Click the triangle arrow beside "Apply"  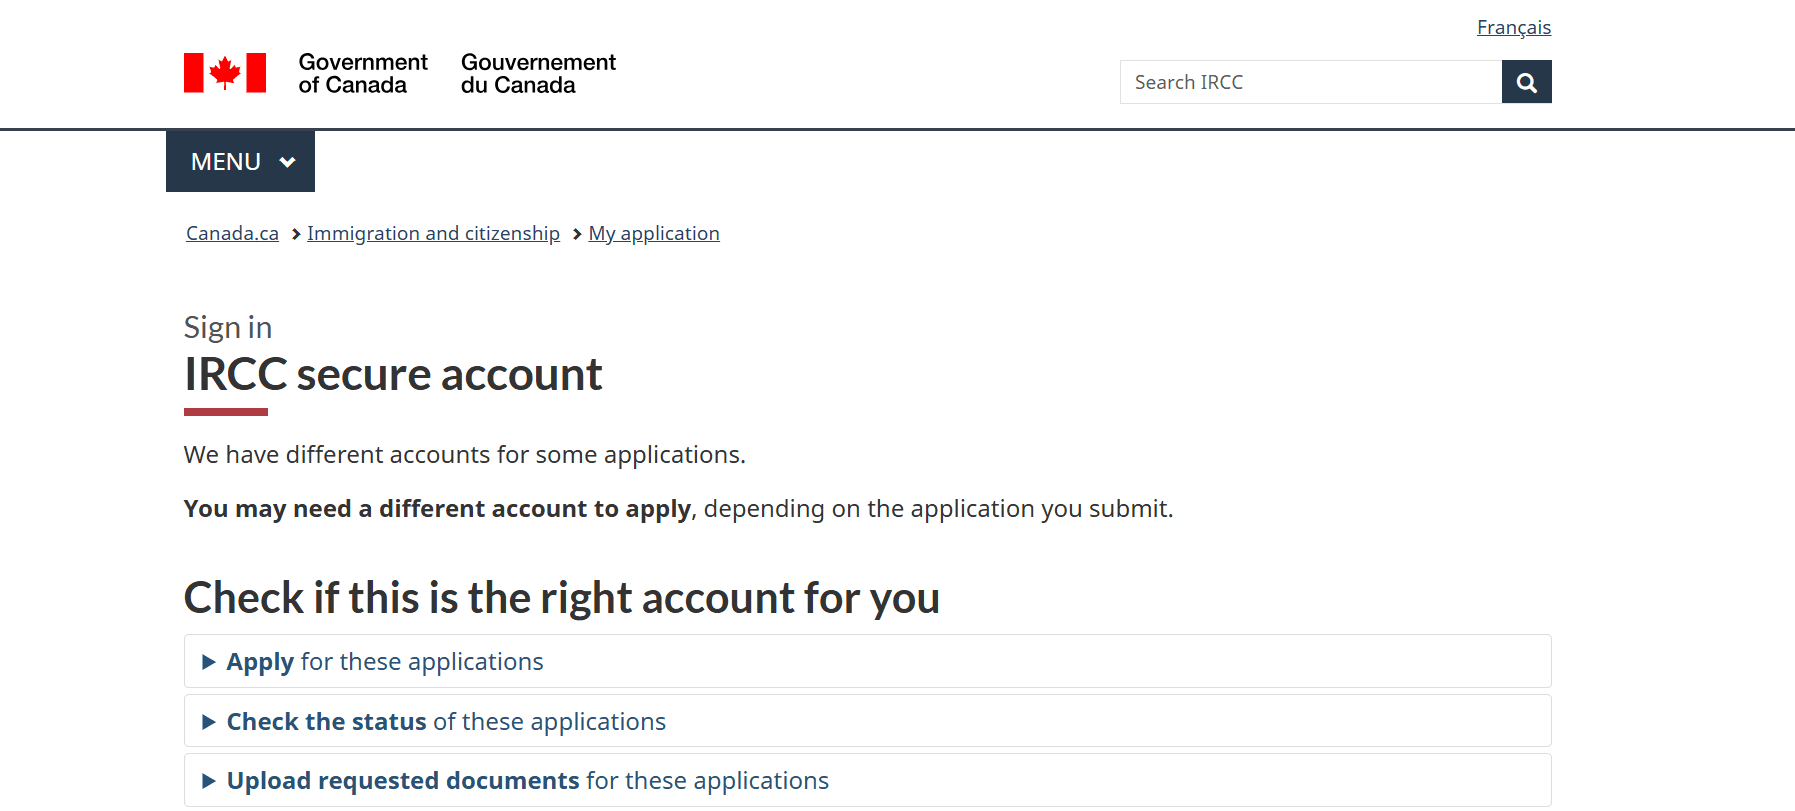[209, 662]
